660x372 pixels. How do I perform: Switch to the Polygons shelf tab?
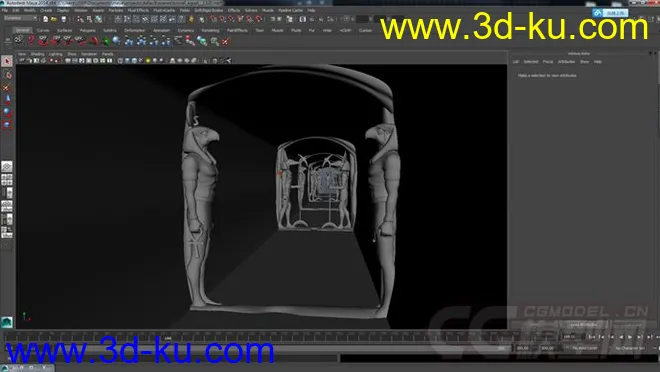[88, 30]
